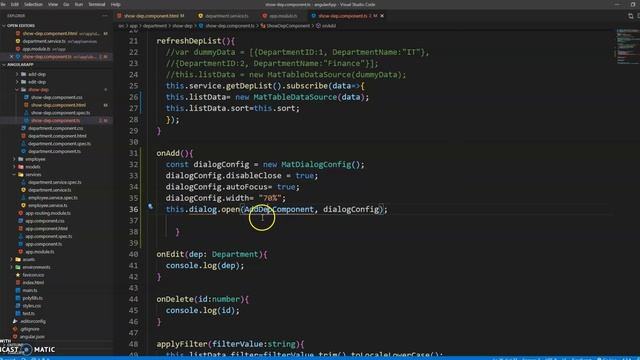Open favicon.ico file
Screen dimensions: 640x360
coord(33,275)
